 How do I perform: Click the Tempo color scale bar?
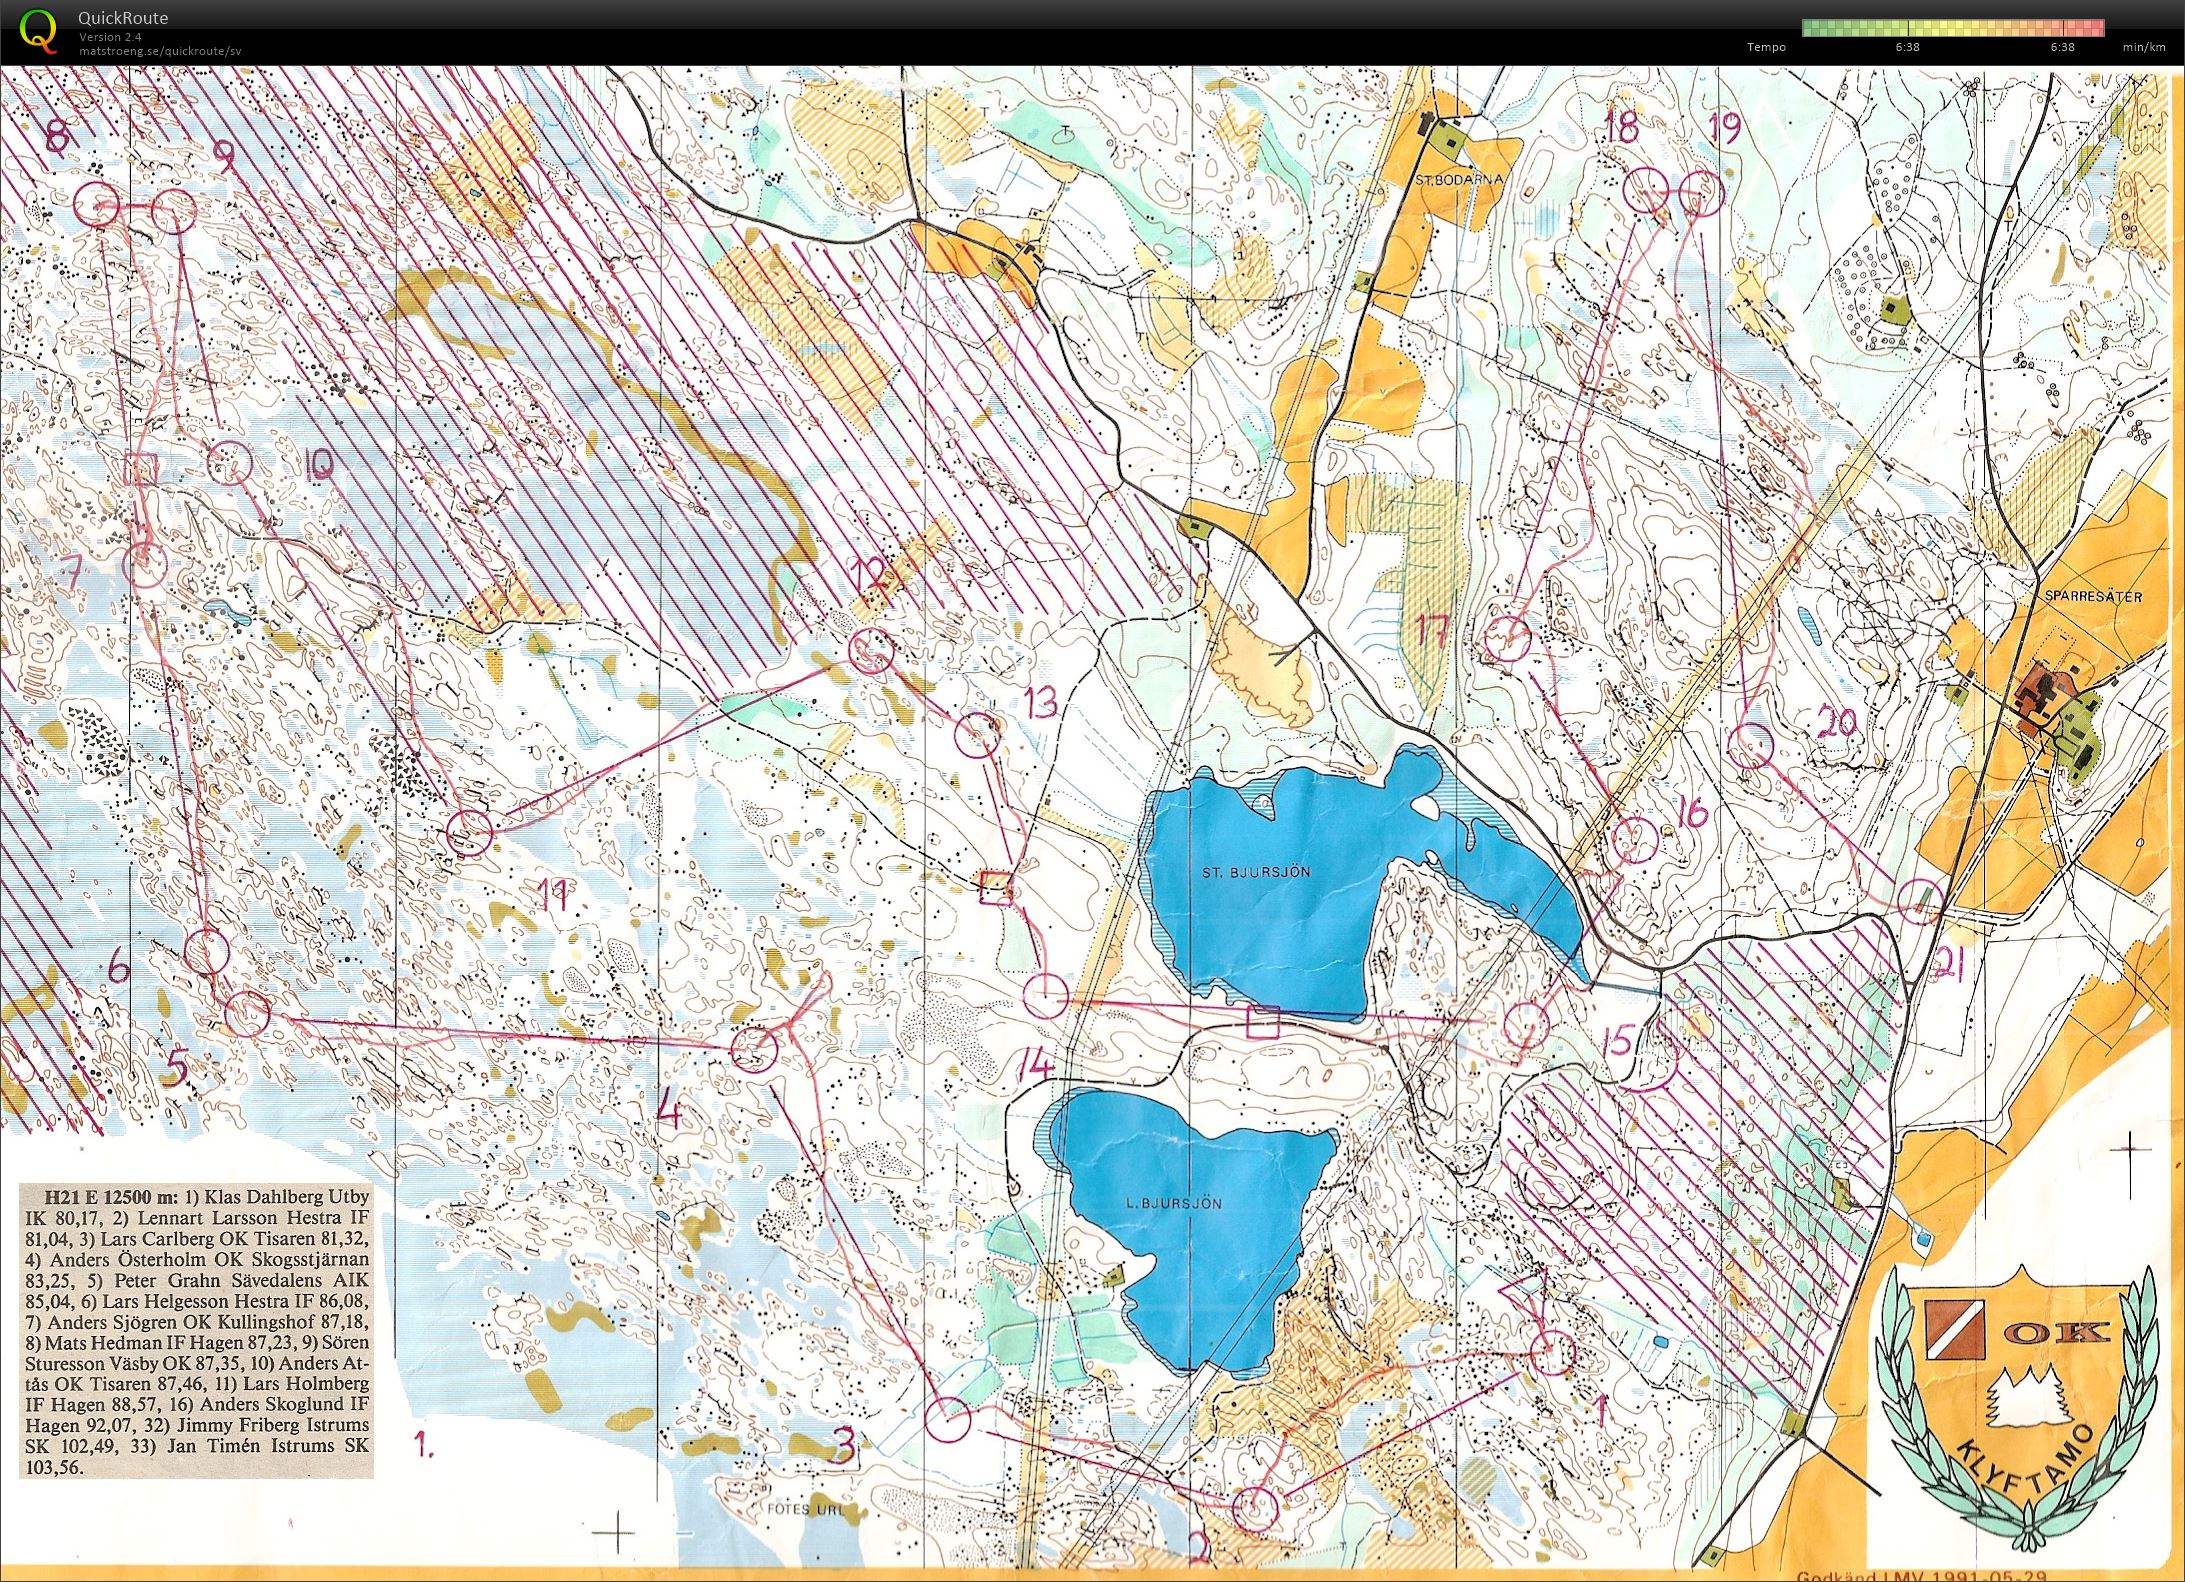coord(1953,28)
